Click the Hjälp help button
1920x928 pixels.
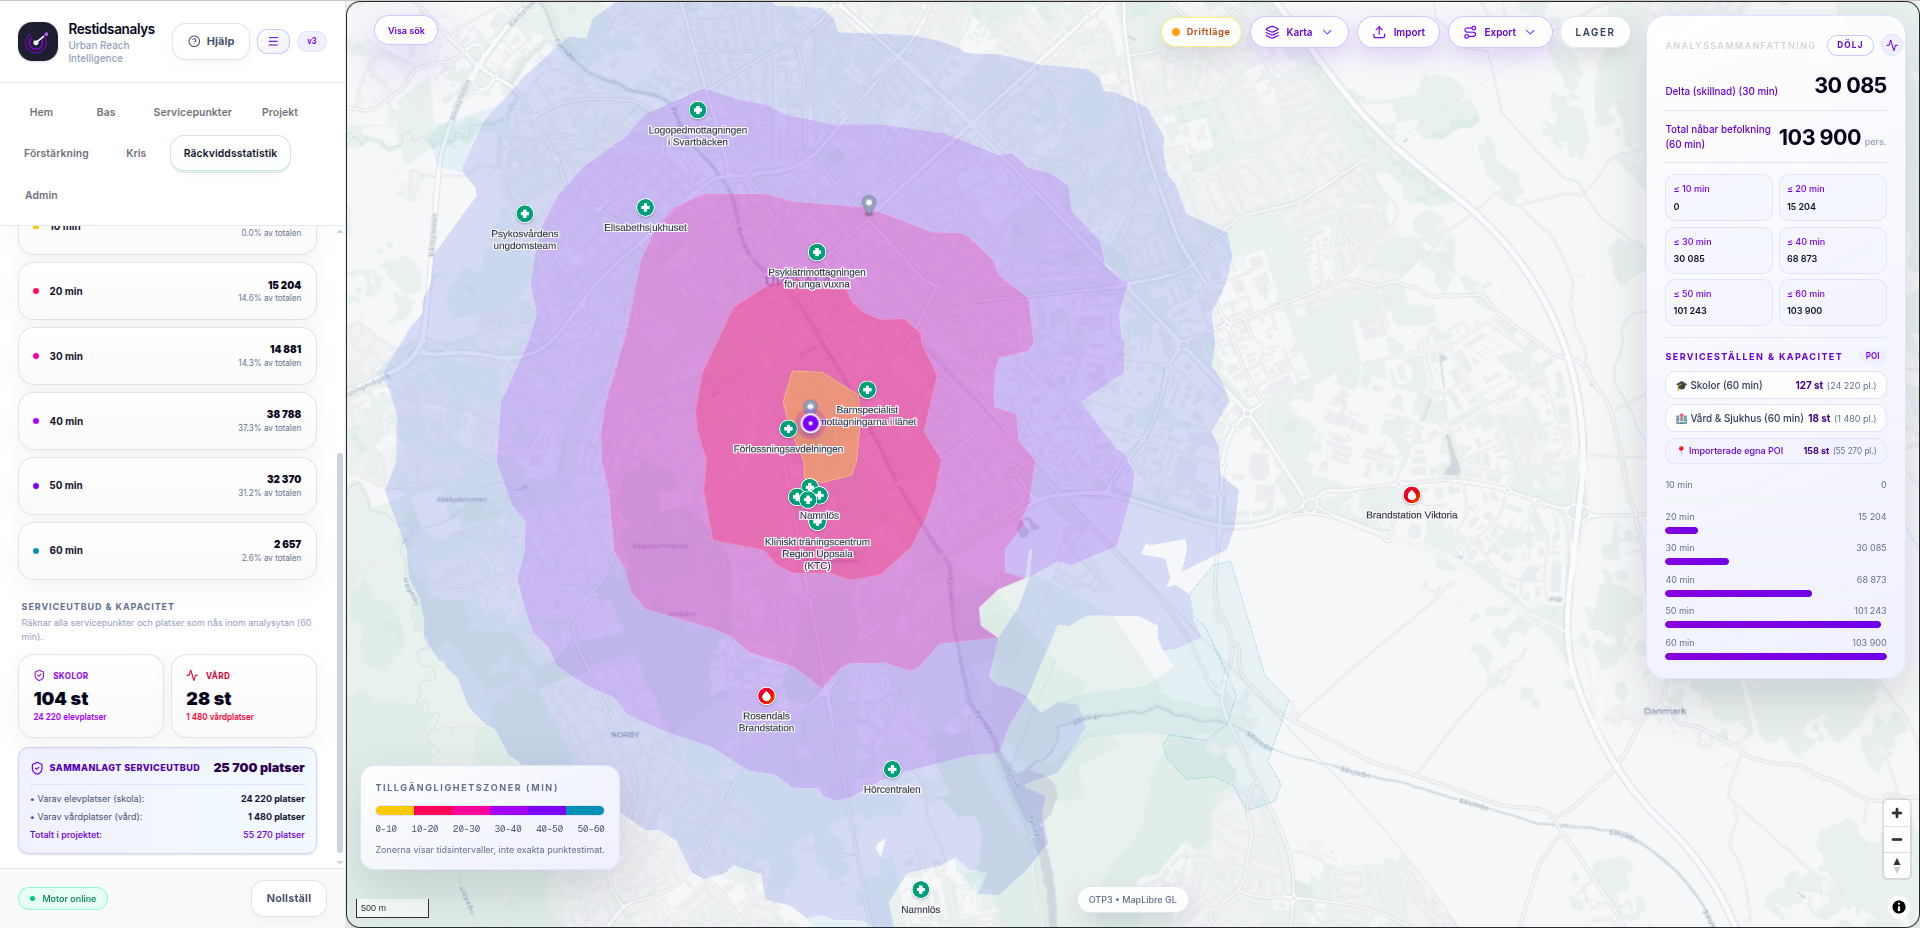pyautogui.click(x=211, y=41)
